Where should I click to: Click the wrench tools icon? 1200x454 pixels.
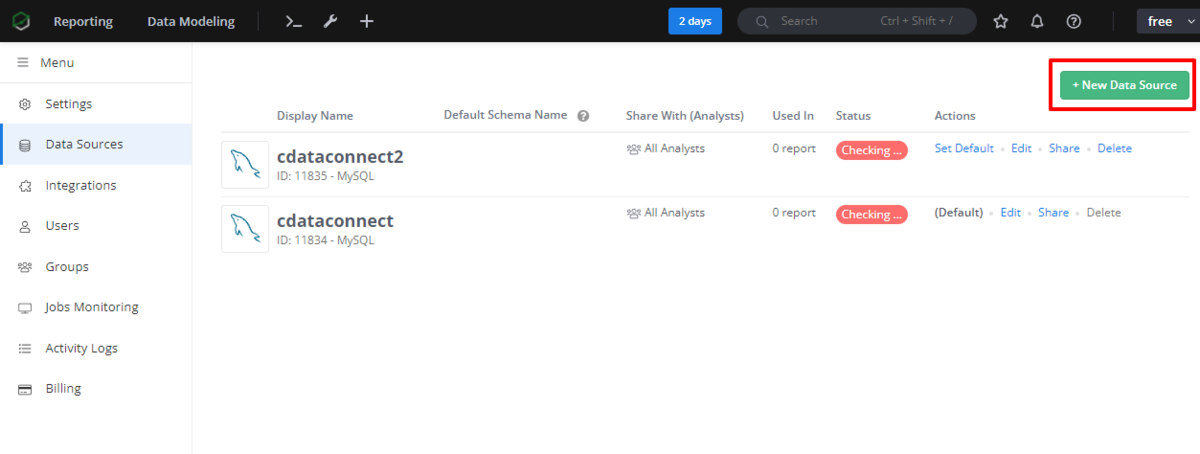330,21
